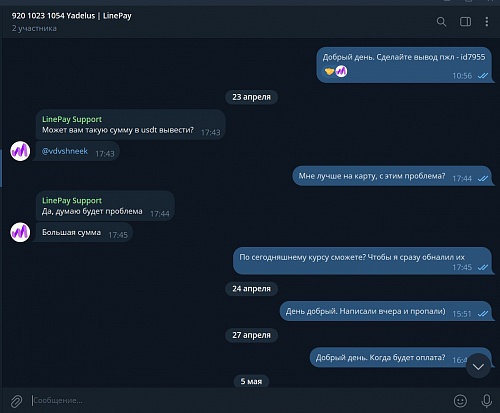
Task: Click the paperclip attach file icon
Action: click(16, 401)
